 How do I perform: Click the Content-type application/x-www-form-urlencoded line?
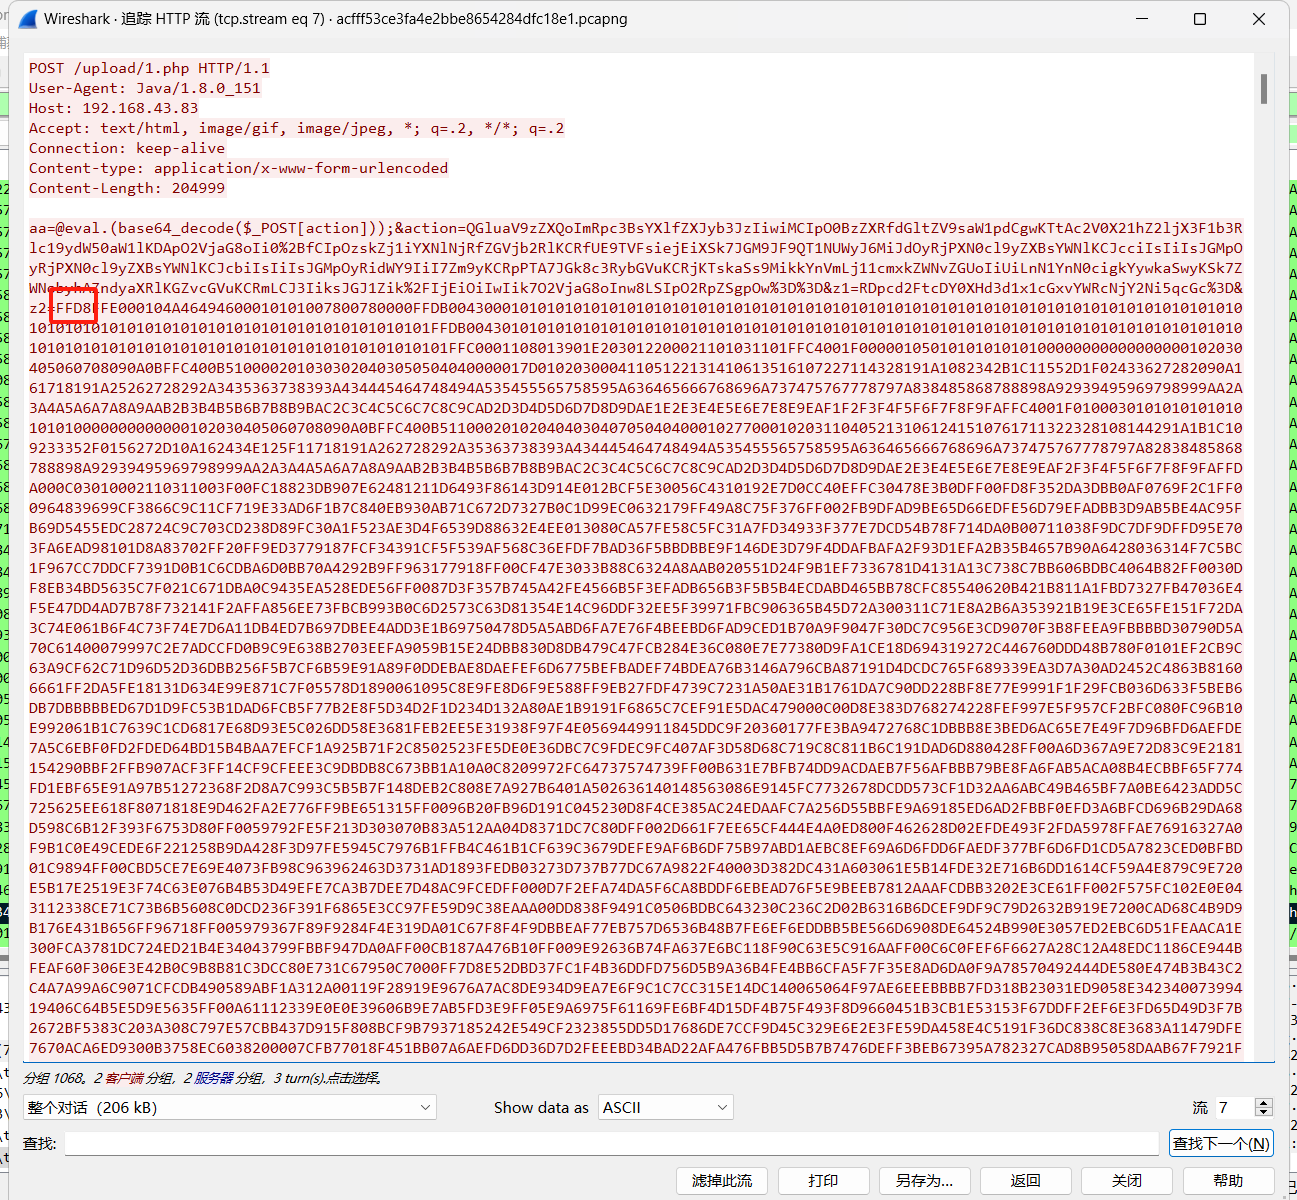tap(238, 168)
